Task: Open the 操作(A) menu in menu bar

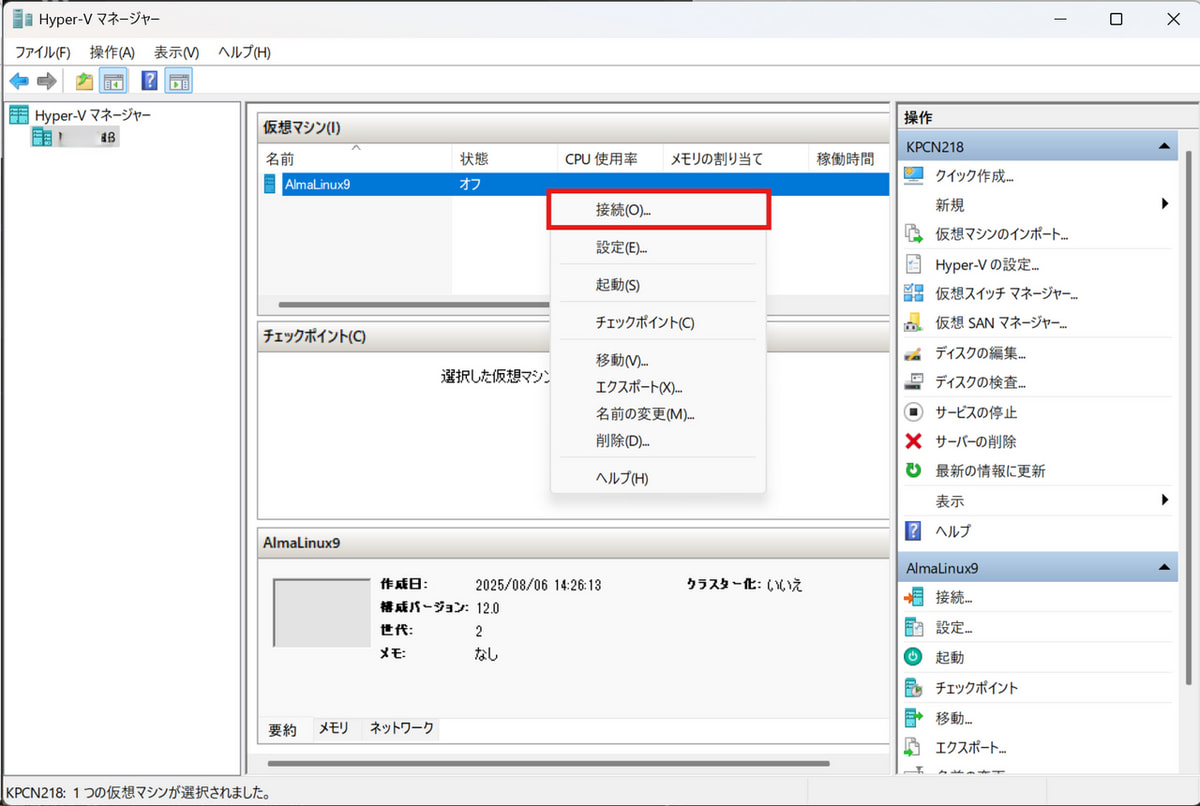Action: click(x=112, y=52)
